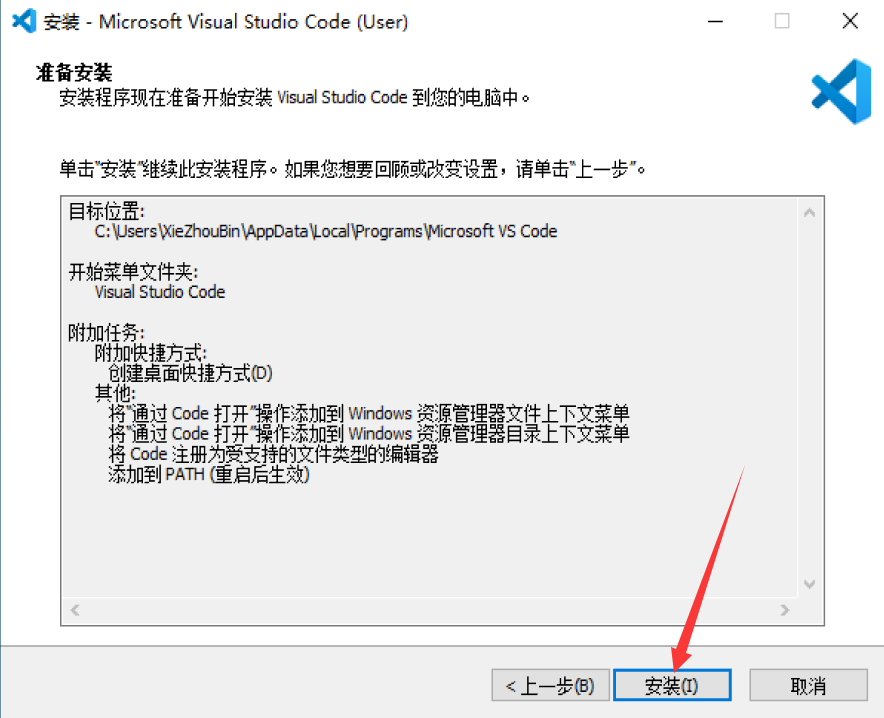Click the large VS Code logo image
Screen dimensions: 884x718
[840, 91]
